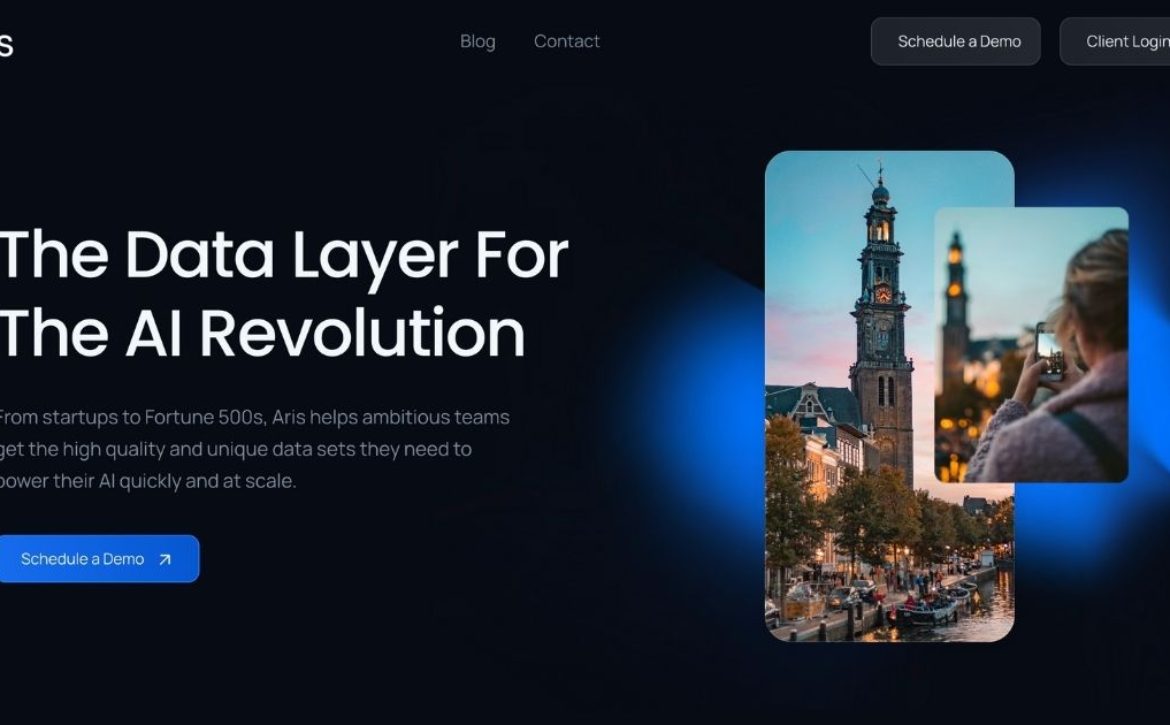Open the Blog navigation link
Image resolution: width=1170 pixels, height=725 pixels.
point(478,42)
